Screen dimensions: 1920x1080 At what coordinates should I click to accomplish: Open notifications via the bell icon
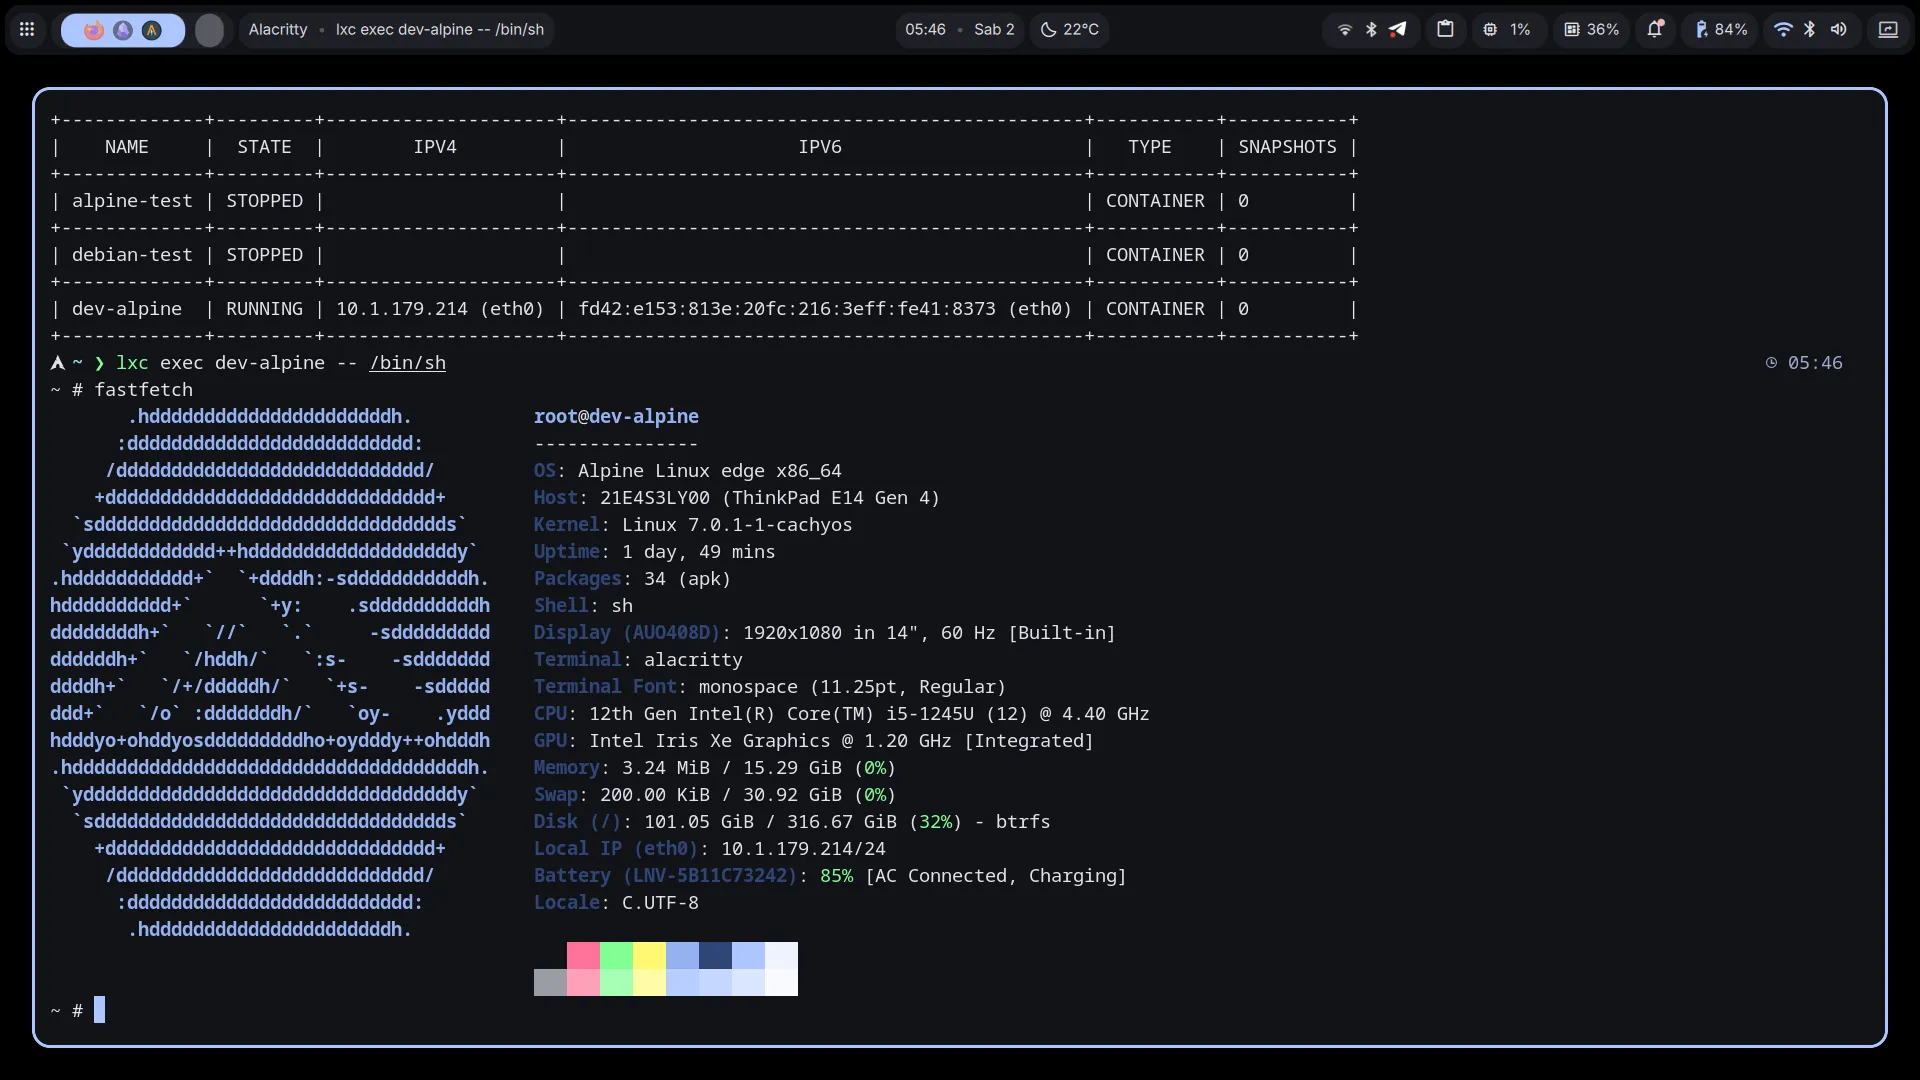[x=1656, y=29]
